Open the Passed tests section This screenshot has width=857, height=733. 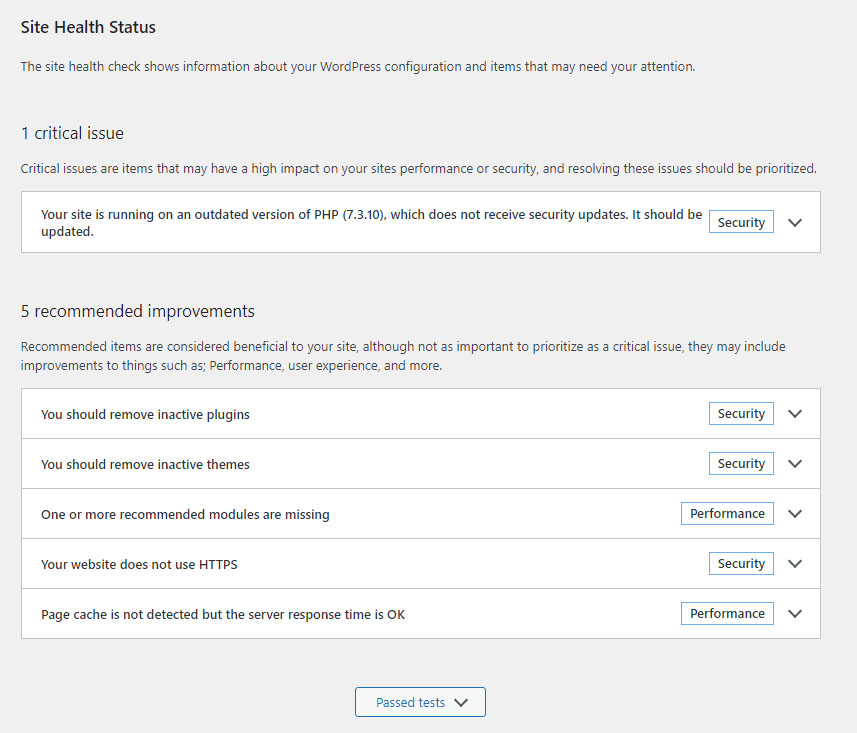point(411,703)
